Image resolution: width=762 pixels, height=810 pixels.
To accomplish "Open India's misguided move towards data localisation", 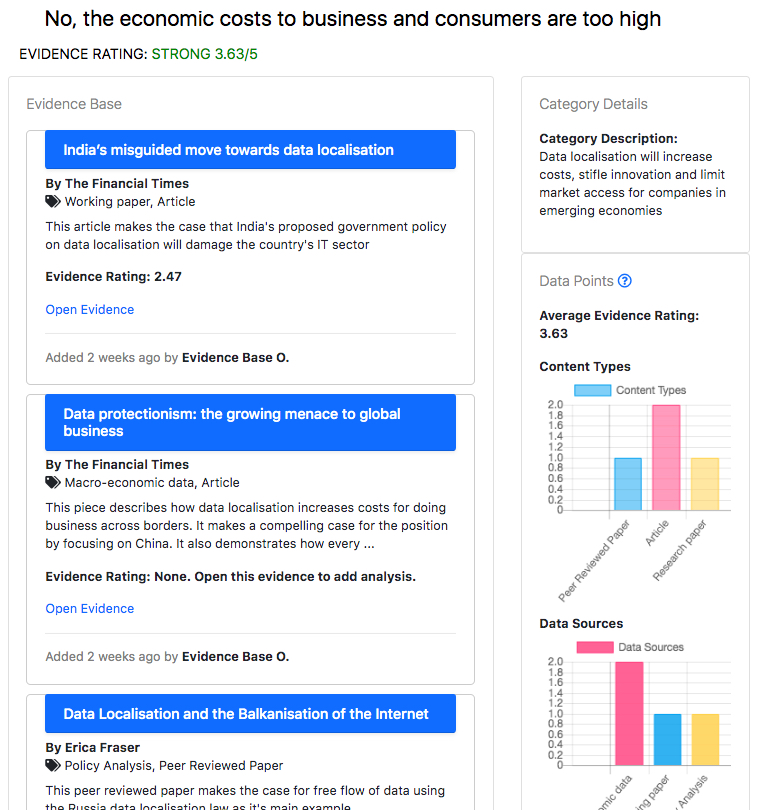I will pyautogui.click(x=228, y=150).
